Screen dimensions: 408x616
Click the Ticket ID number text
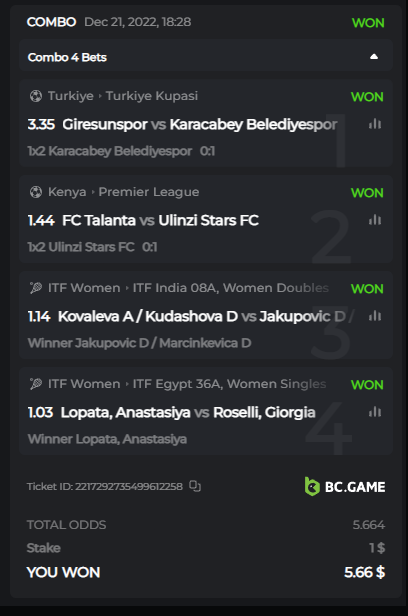pos(129,486)
